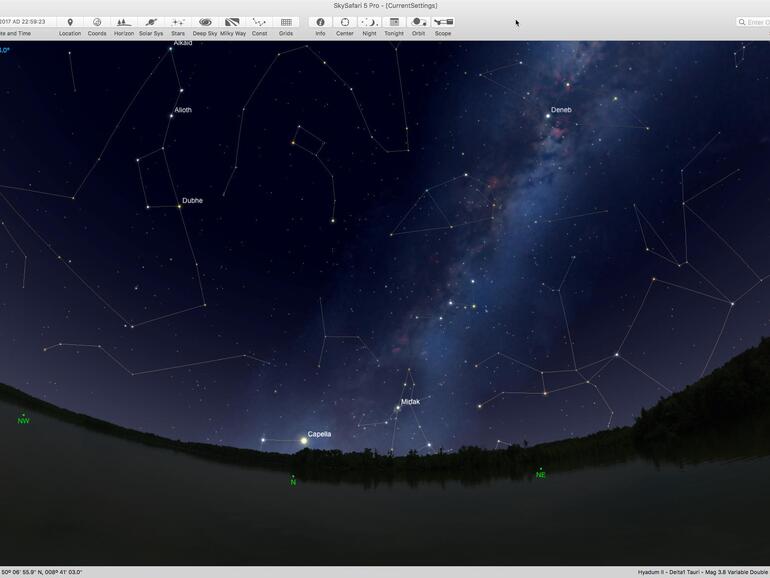Click the search field at top right
The image size is (770, 578).
[x=753, y=22]
